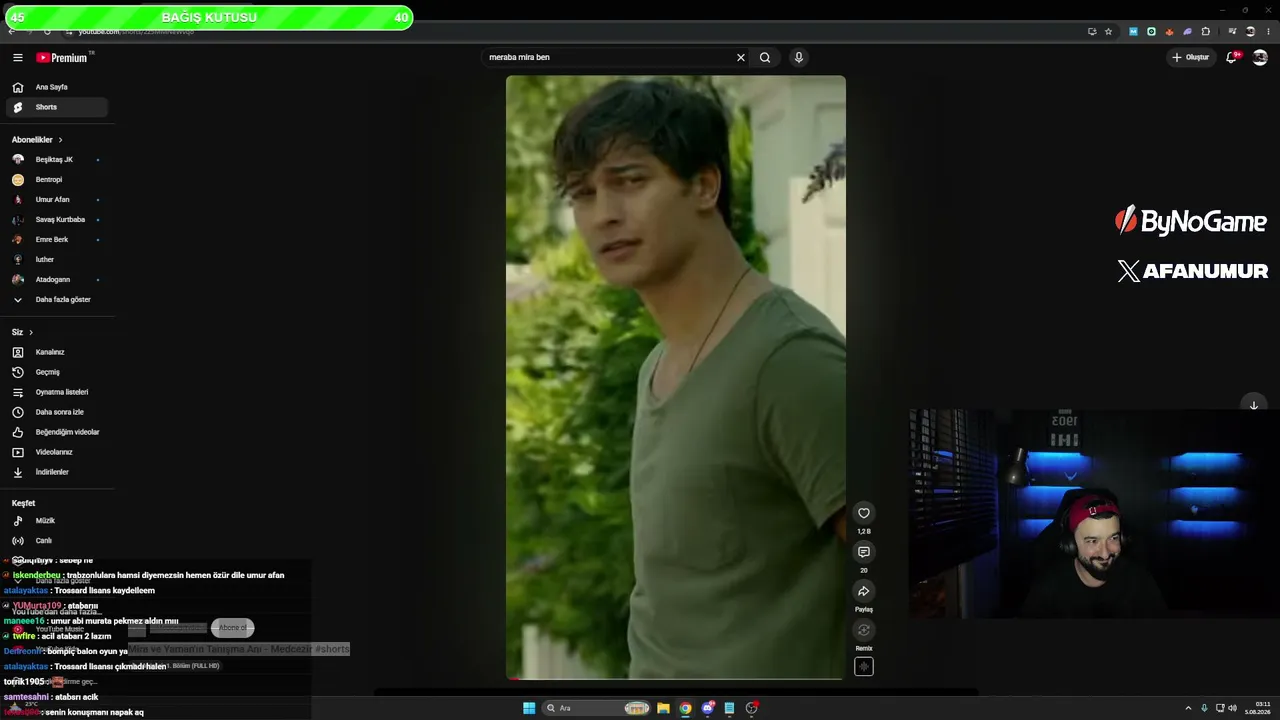Open the Chrome three-dot menu
Screen dimensions: 1280x720
(1268, 32)
